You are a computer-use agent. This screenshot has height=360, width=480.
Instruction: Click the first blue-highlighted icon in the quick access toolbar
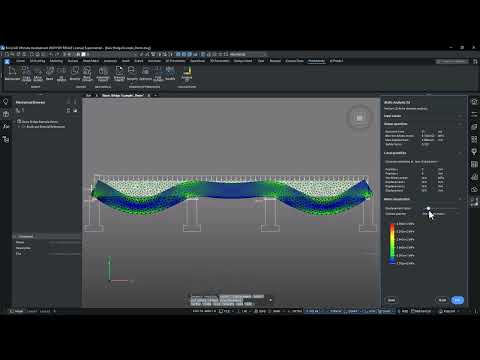[x=178, y=54]
